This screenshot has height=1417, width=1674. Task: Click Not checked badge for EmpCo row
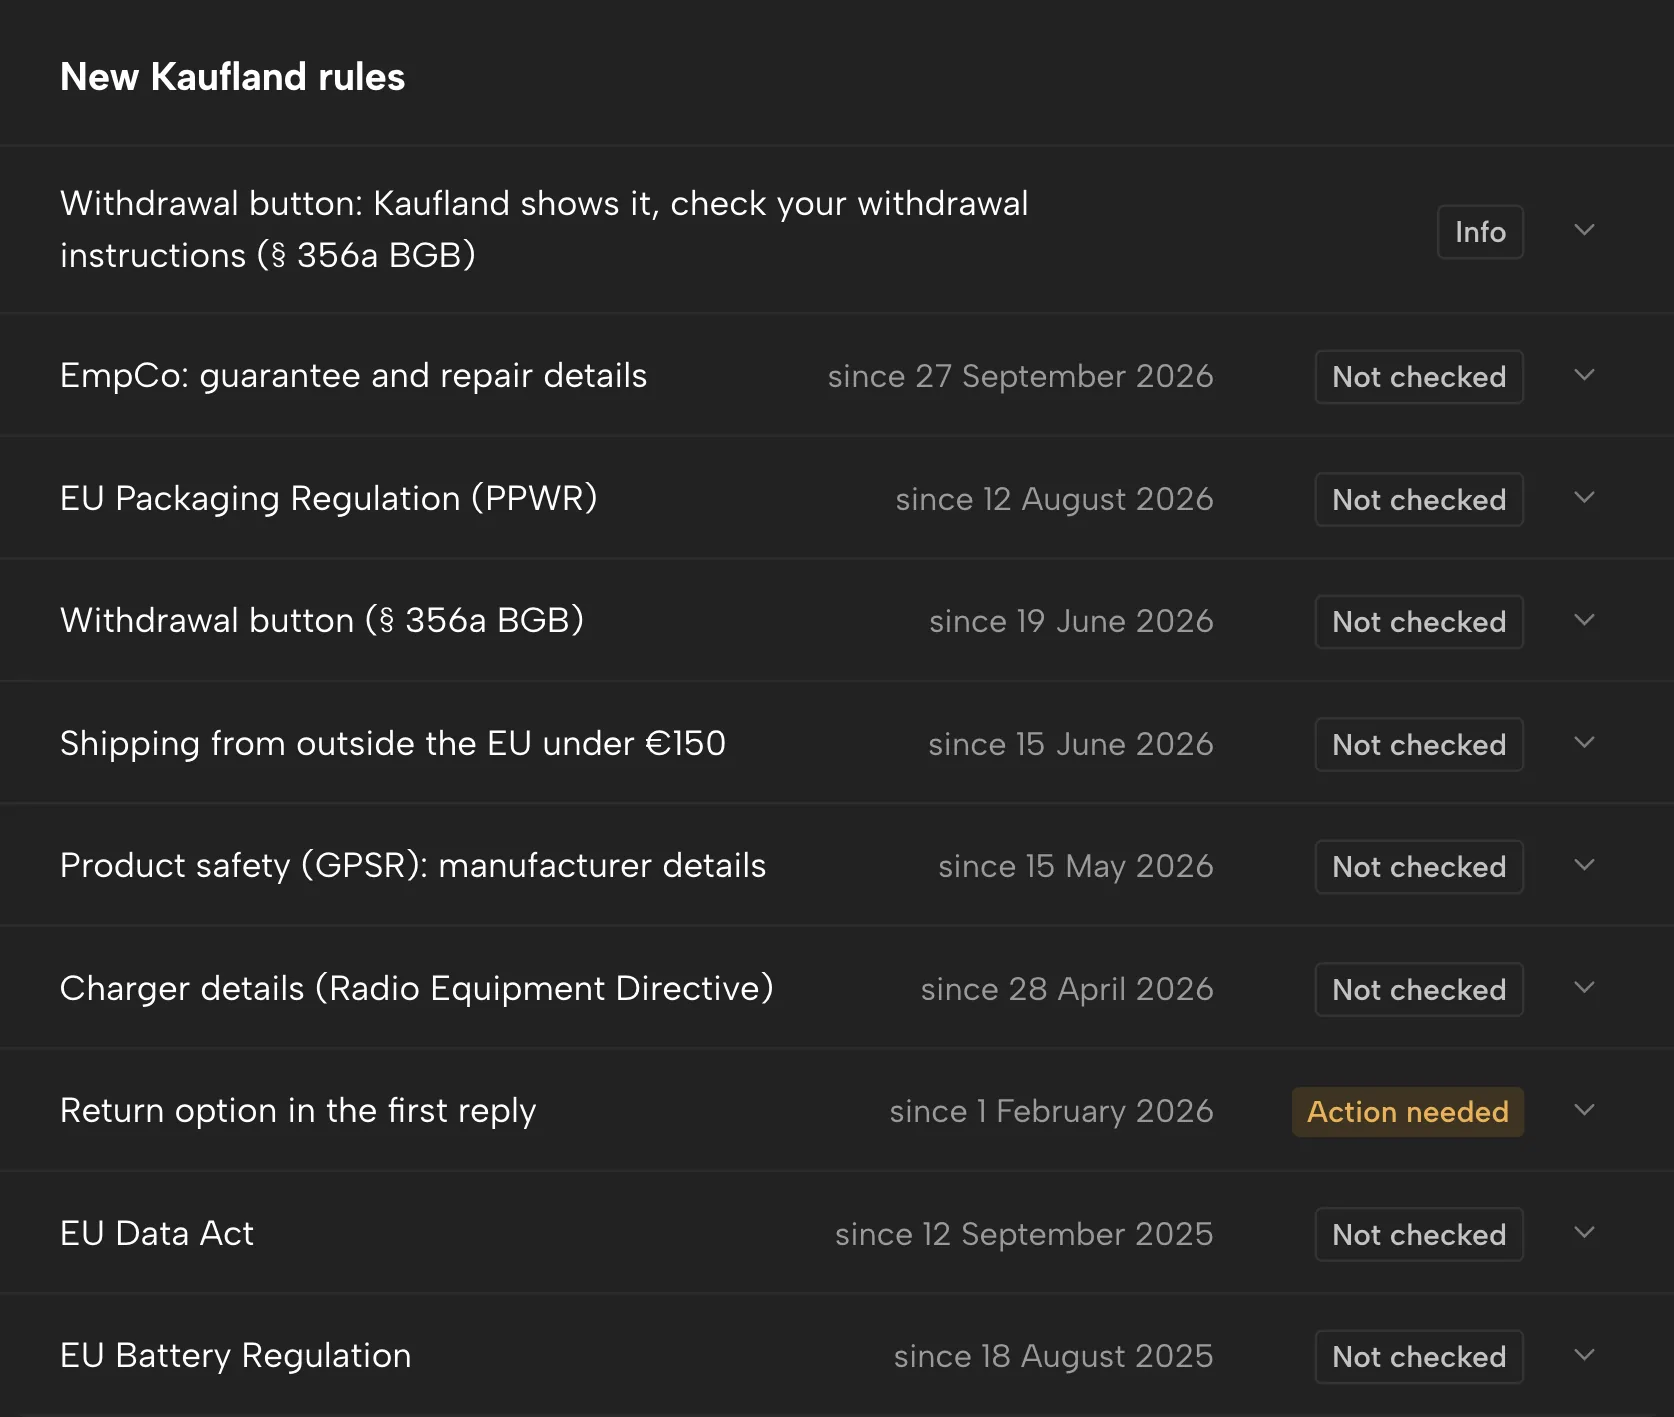click(1419, 377)
